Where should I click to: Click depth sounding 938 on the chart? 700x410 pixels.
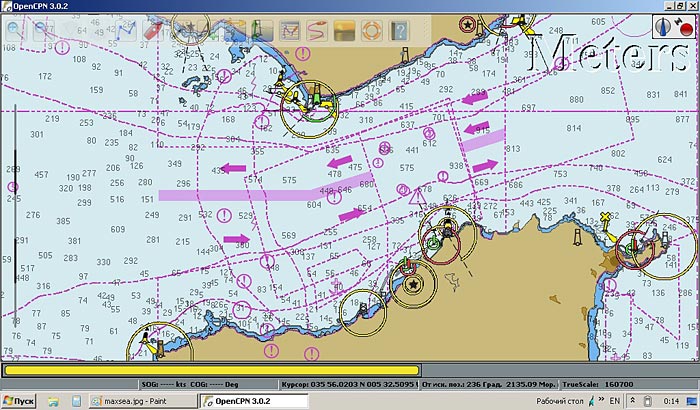[456, 166]
